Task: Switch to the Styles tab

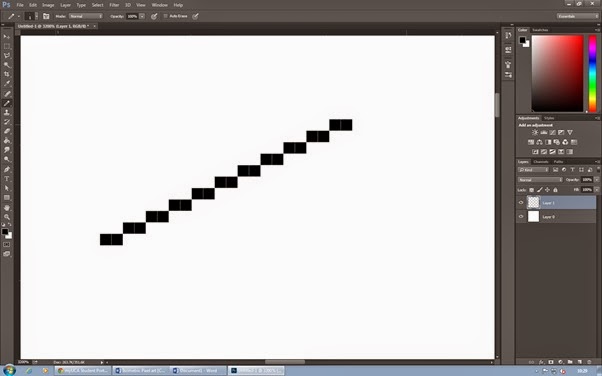Action: 549,118
